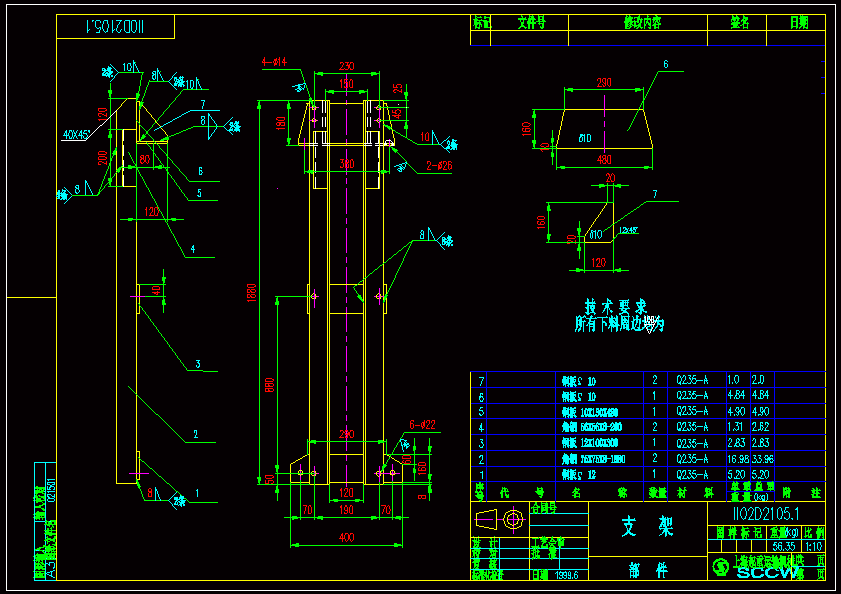Click the overall height dimension 1880
Screen dimensions: 841x594
click(x=252, y=293)
